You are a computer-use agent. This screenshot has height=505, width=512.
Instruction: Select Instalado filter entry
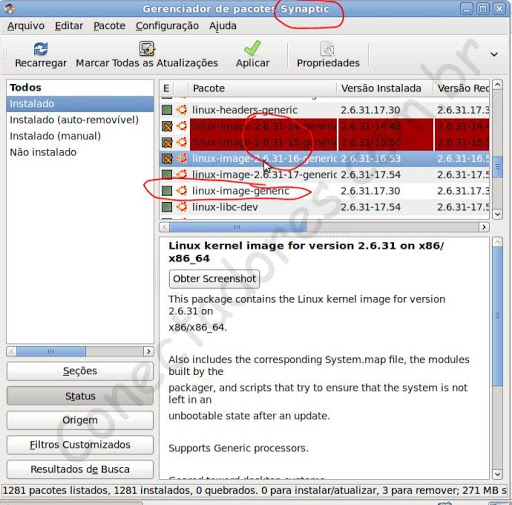click(80, 104)
